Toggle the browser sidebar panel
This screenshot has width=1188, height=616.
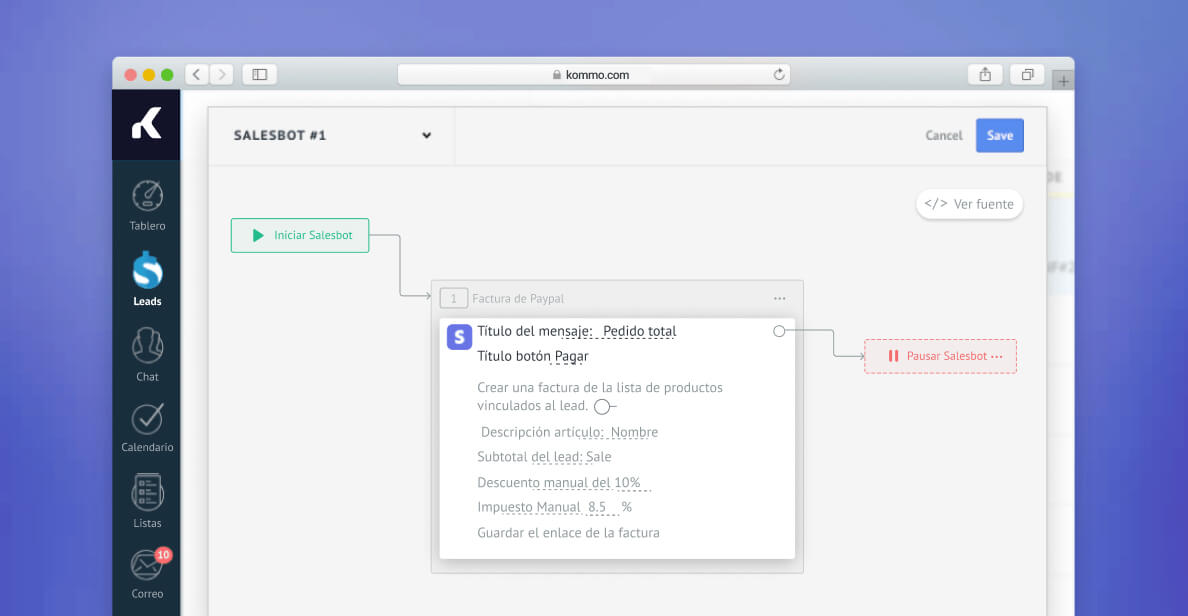260,74
